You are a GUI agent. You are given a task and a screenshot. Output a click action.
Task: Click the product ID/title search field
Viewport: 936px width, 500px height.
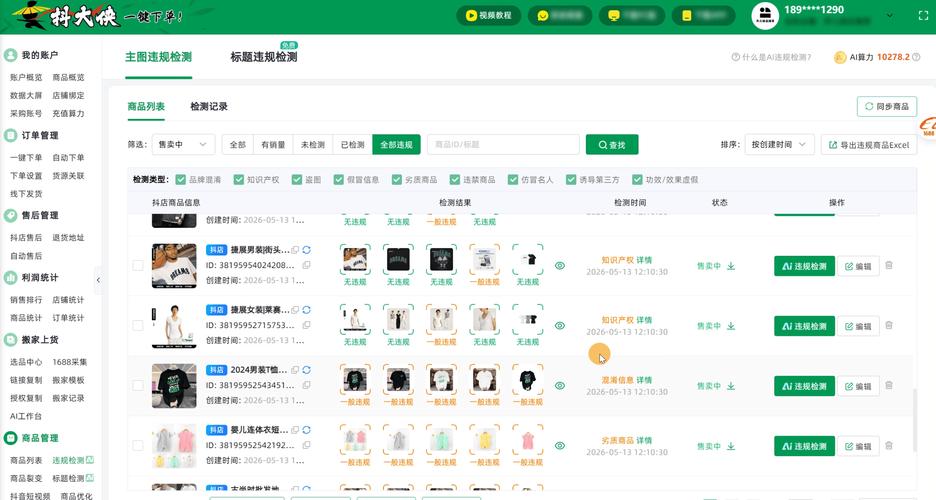coord(503,144)
